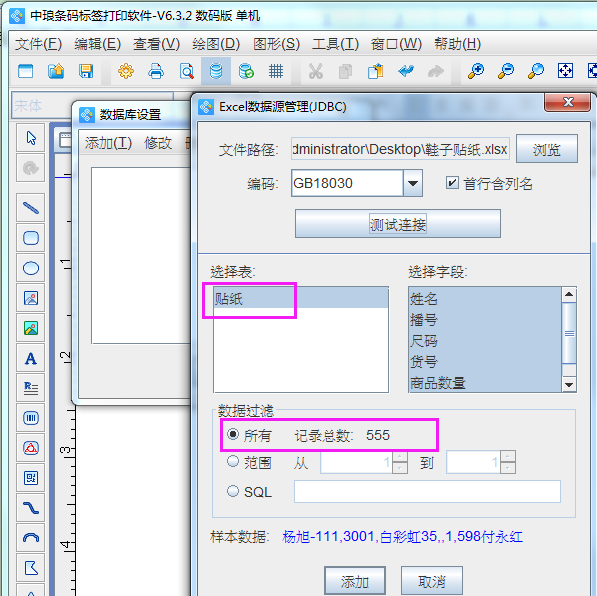Toggle the 首行含列名 checkbox
This screenshot has height=596, width=597.
tap(452, 183)
